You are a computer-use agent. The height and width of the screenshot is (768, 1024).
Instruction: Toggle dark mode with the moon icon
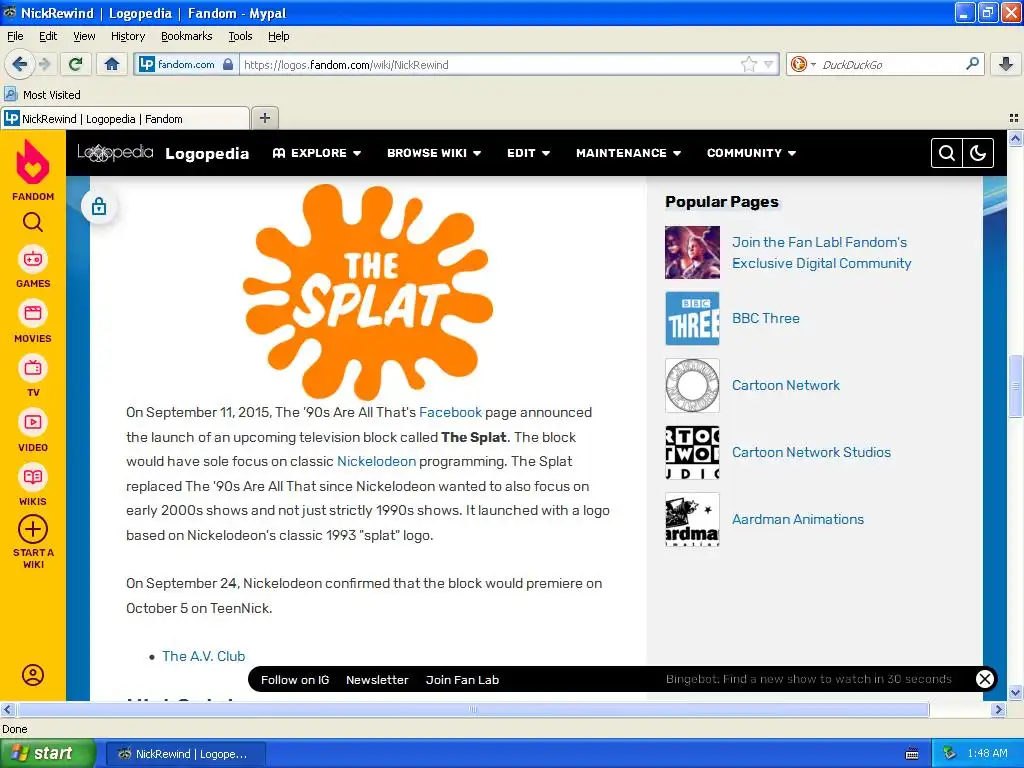(978, 153)
